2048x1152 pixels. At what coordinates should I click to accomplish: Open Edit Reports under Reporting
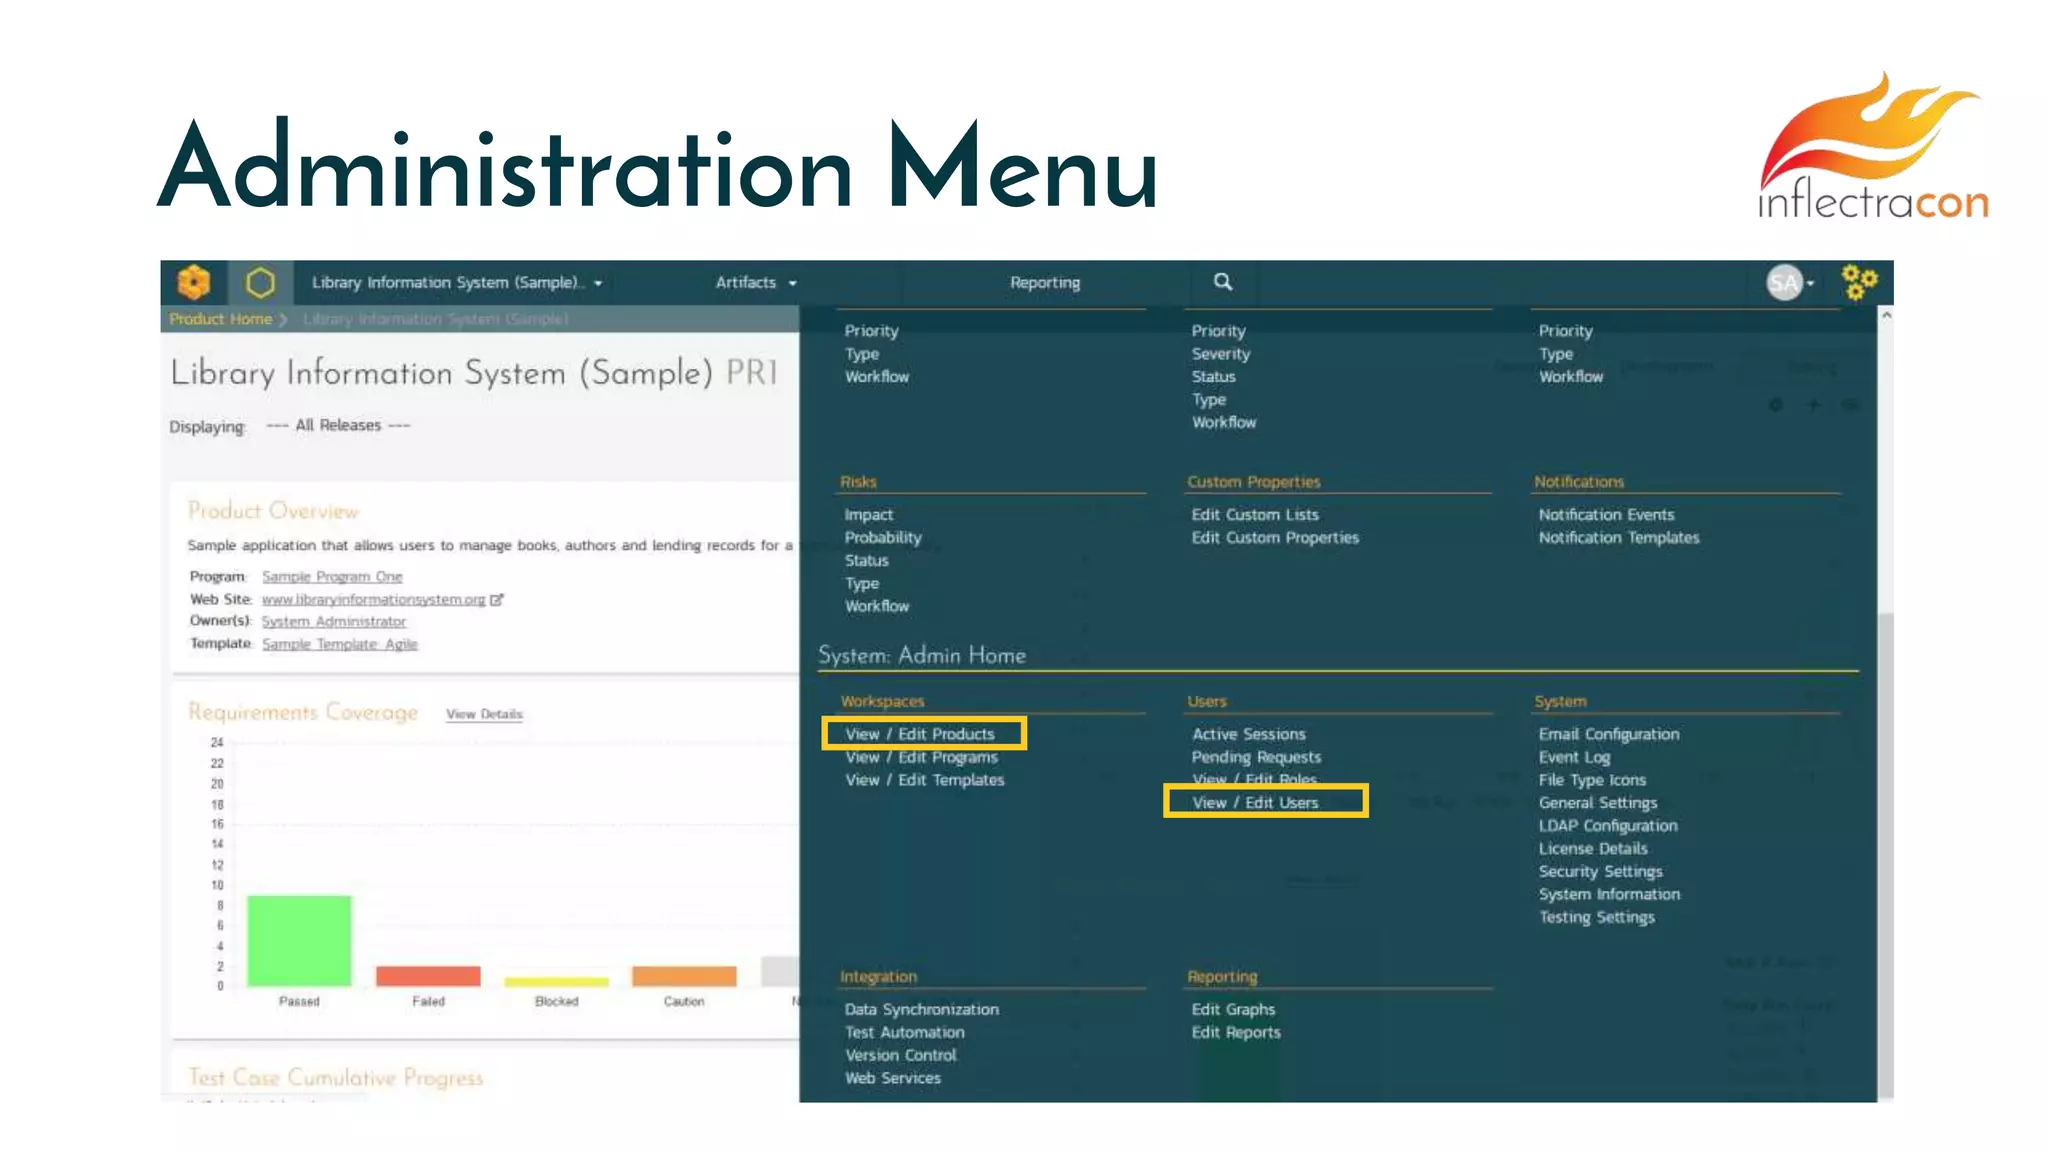click(x=1236, y=1033)
